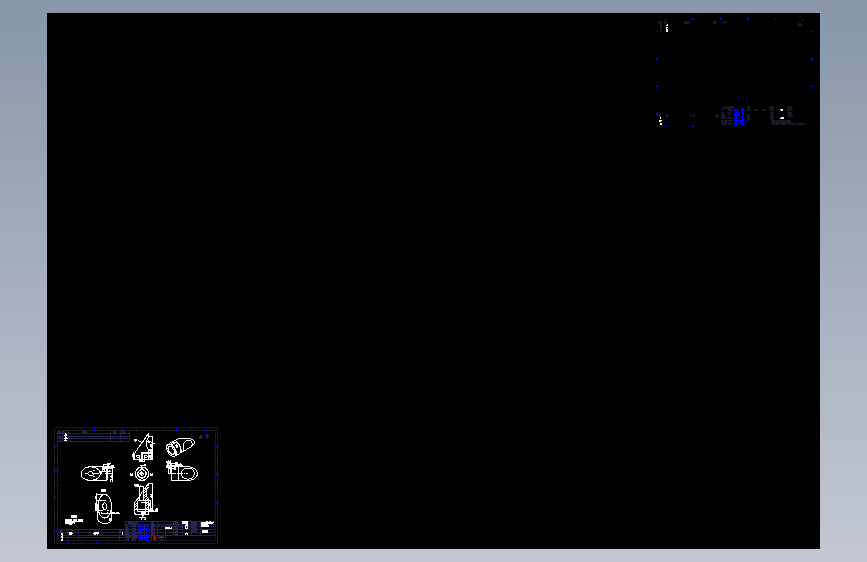
Task: Select the technical notes text block
Action: point(74,520)
